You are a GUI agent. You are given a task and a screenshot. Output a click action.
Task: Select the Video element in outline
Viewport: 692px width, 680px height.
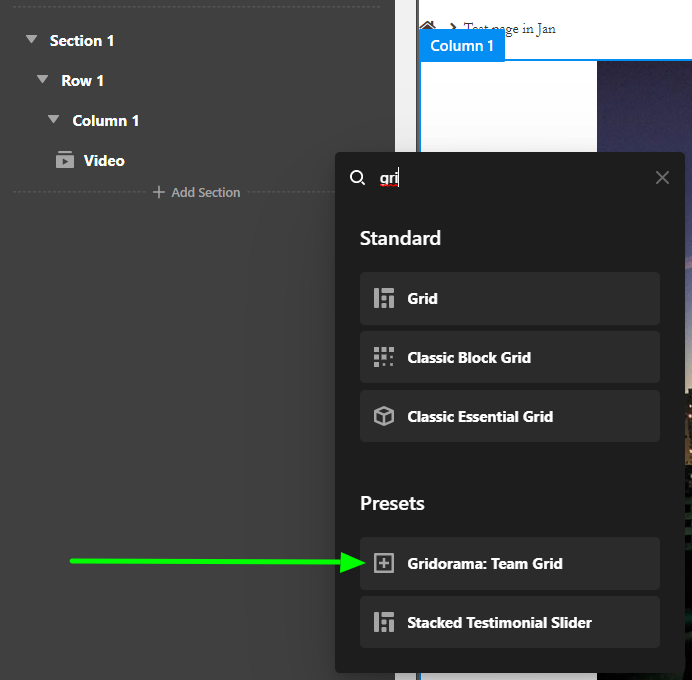coord(104,161)
